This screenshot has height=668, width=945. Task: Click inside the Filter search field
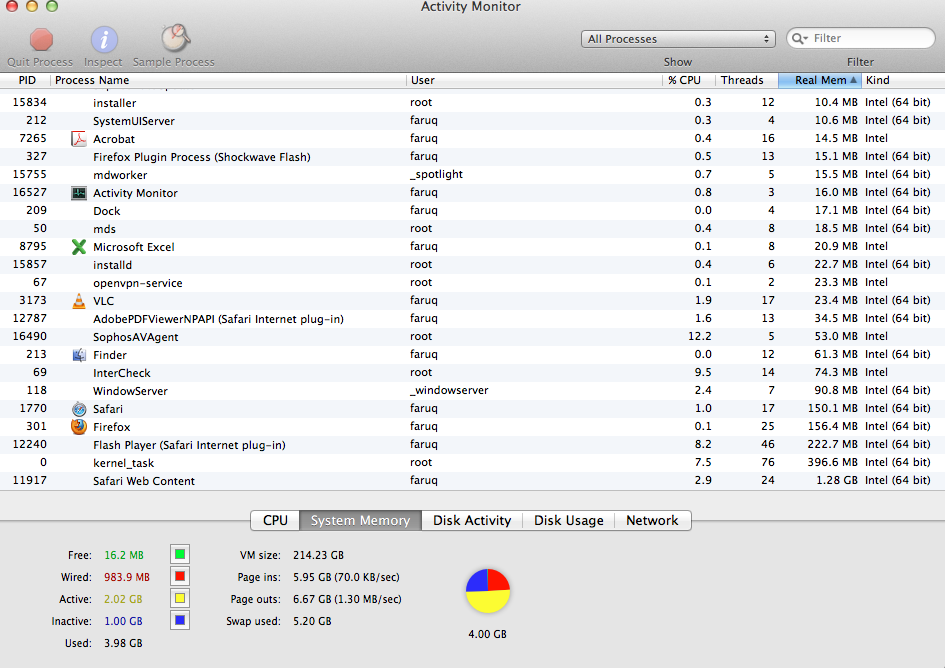pyautogui.click(x=861, y=38)
